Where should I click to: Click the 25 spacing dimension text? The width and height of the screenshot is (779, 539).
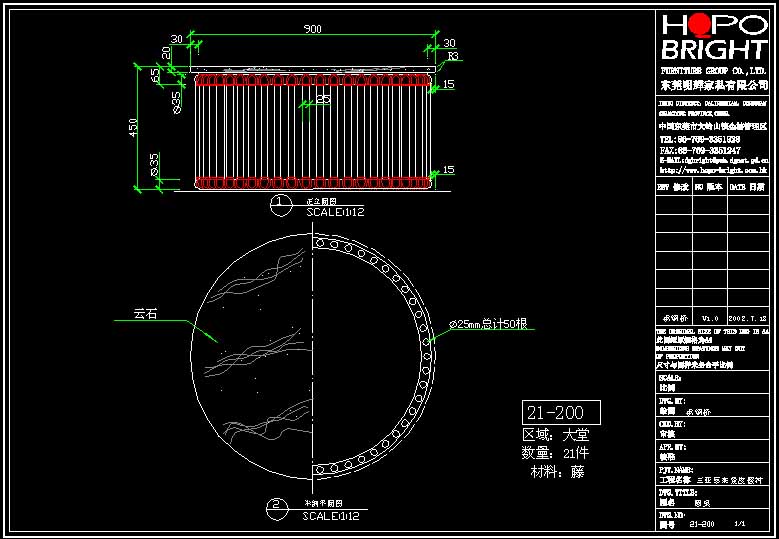point(323,99)
